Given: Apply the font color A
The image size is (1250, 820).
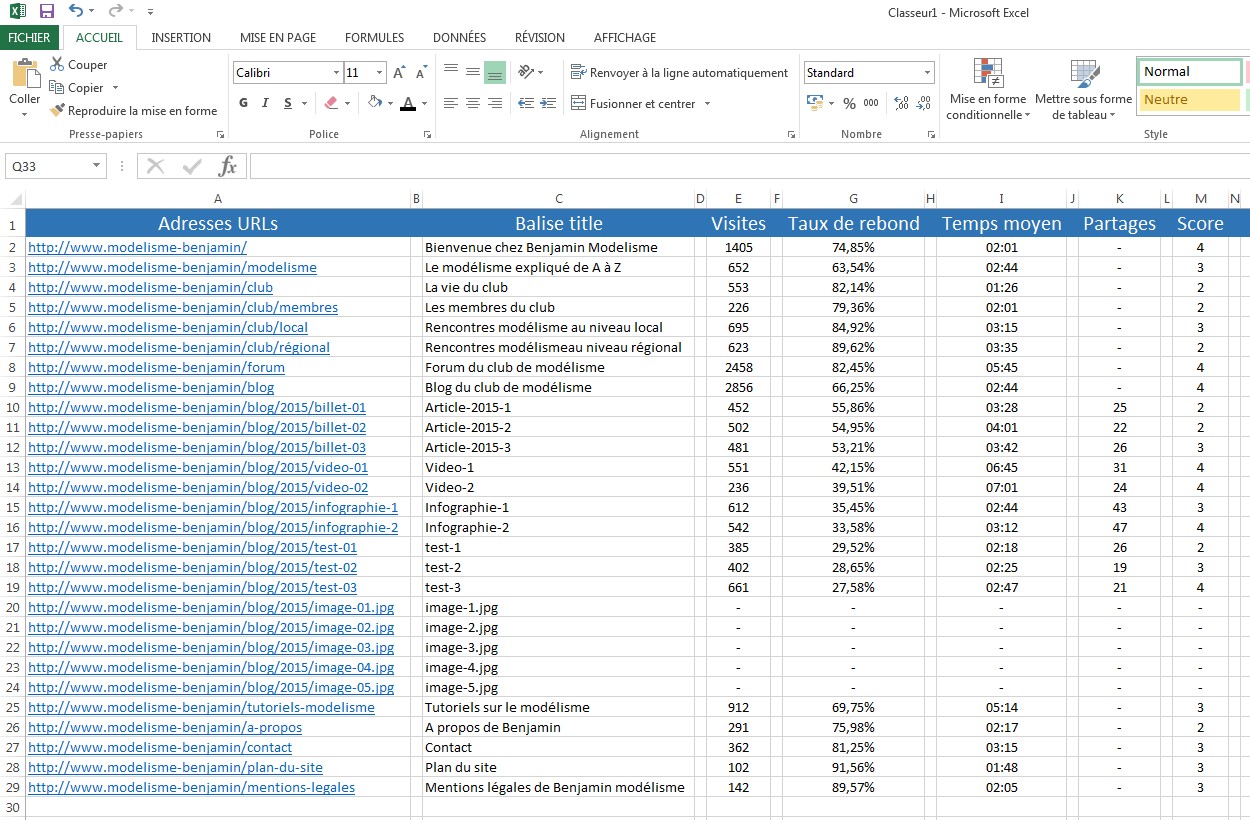Looking at the screenshot, I should coord(407,103).
